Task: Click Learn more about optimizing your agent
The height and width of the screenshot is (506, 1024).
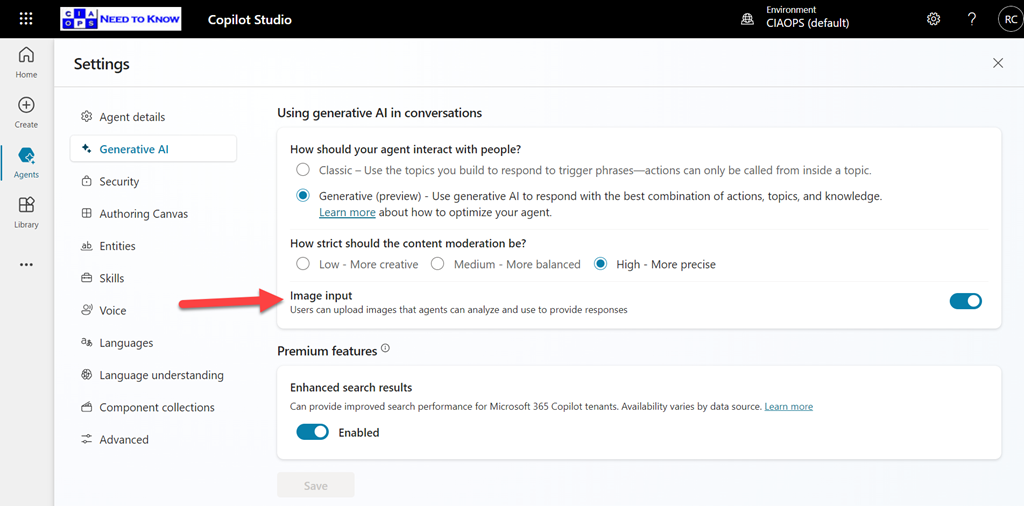Action: click(347, 212)
